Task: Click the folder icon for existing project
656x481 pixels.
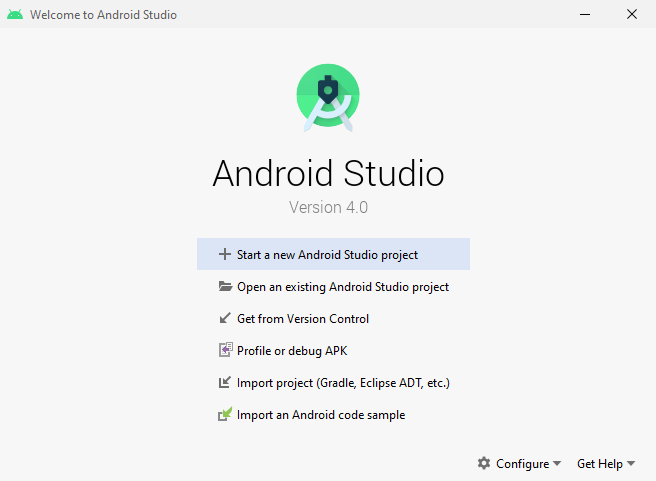Action: [225, 287]
